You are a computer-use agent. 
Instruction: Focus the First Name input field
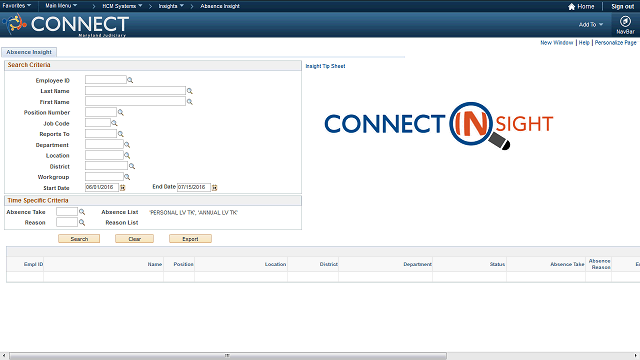(x=135, y=101)
